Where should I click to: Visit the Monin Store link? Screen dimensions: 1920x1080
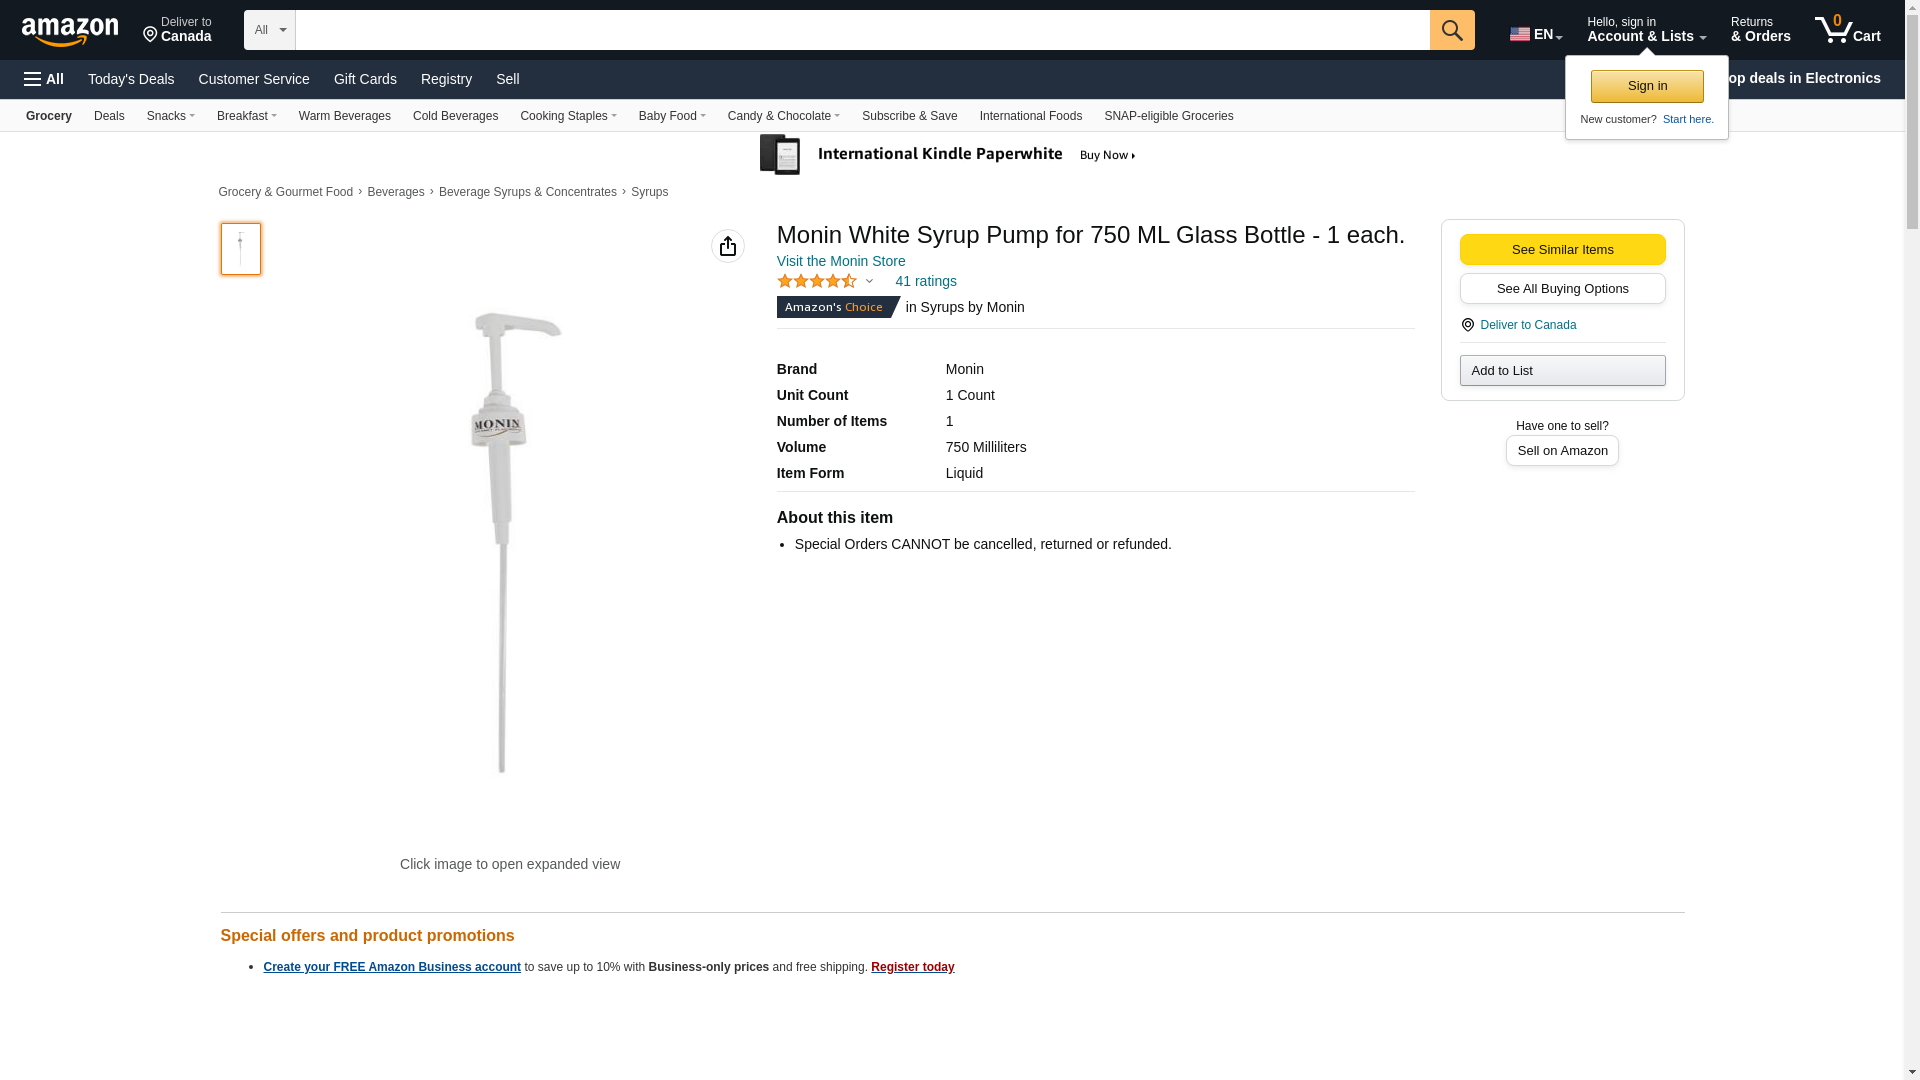click(841, 261)
